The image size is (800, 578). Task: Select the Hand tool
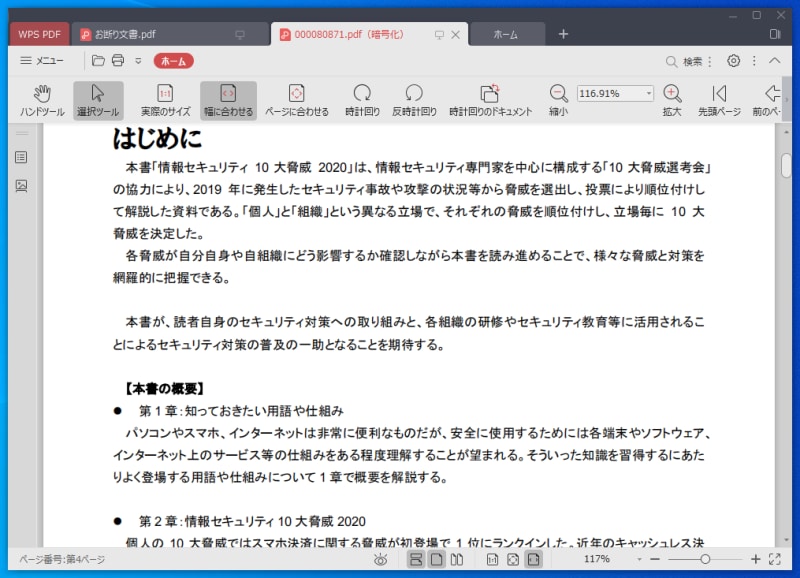point(42,100)
